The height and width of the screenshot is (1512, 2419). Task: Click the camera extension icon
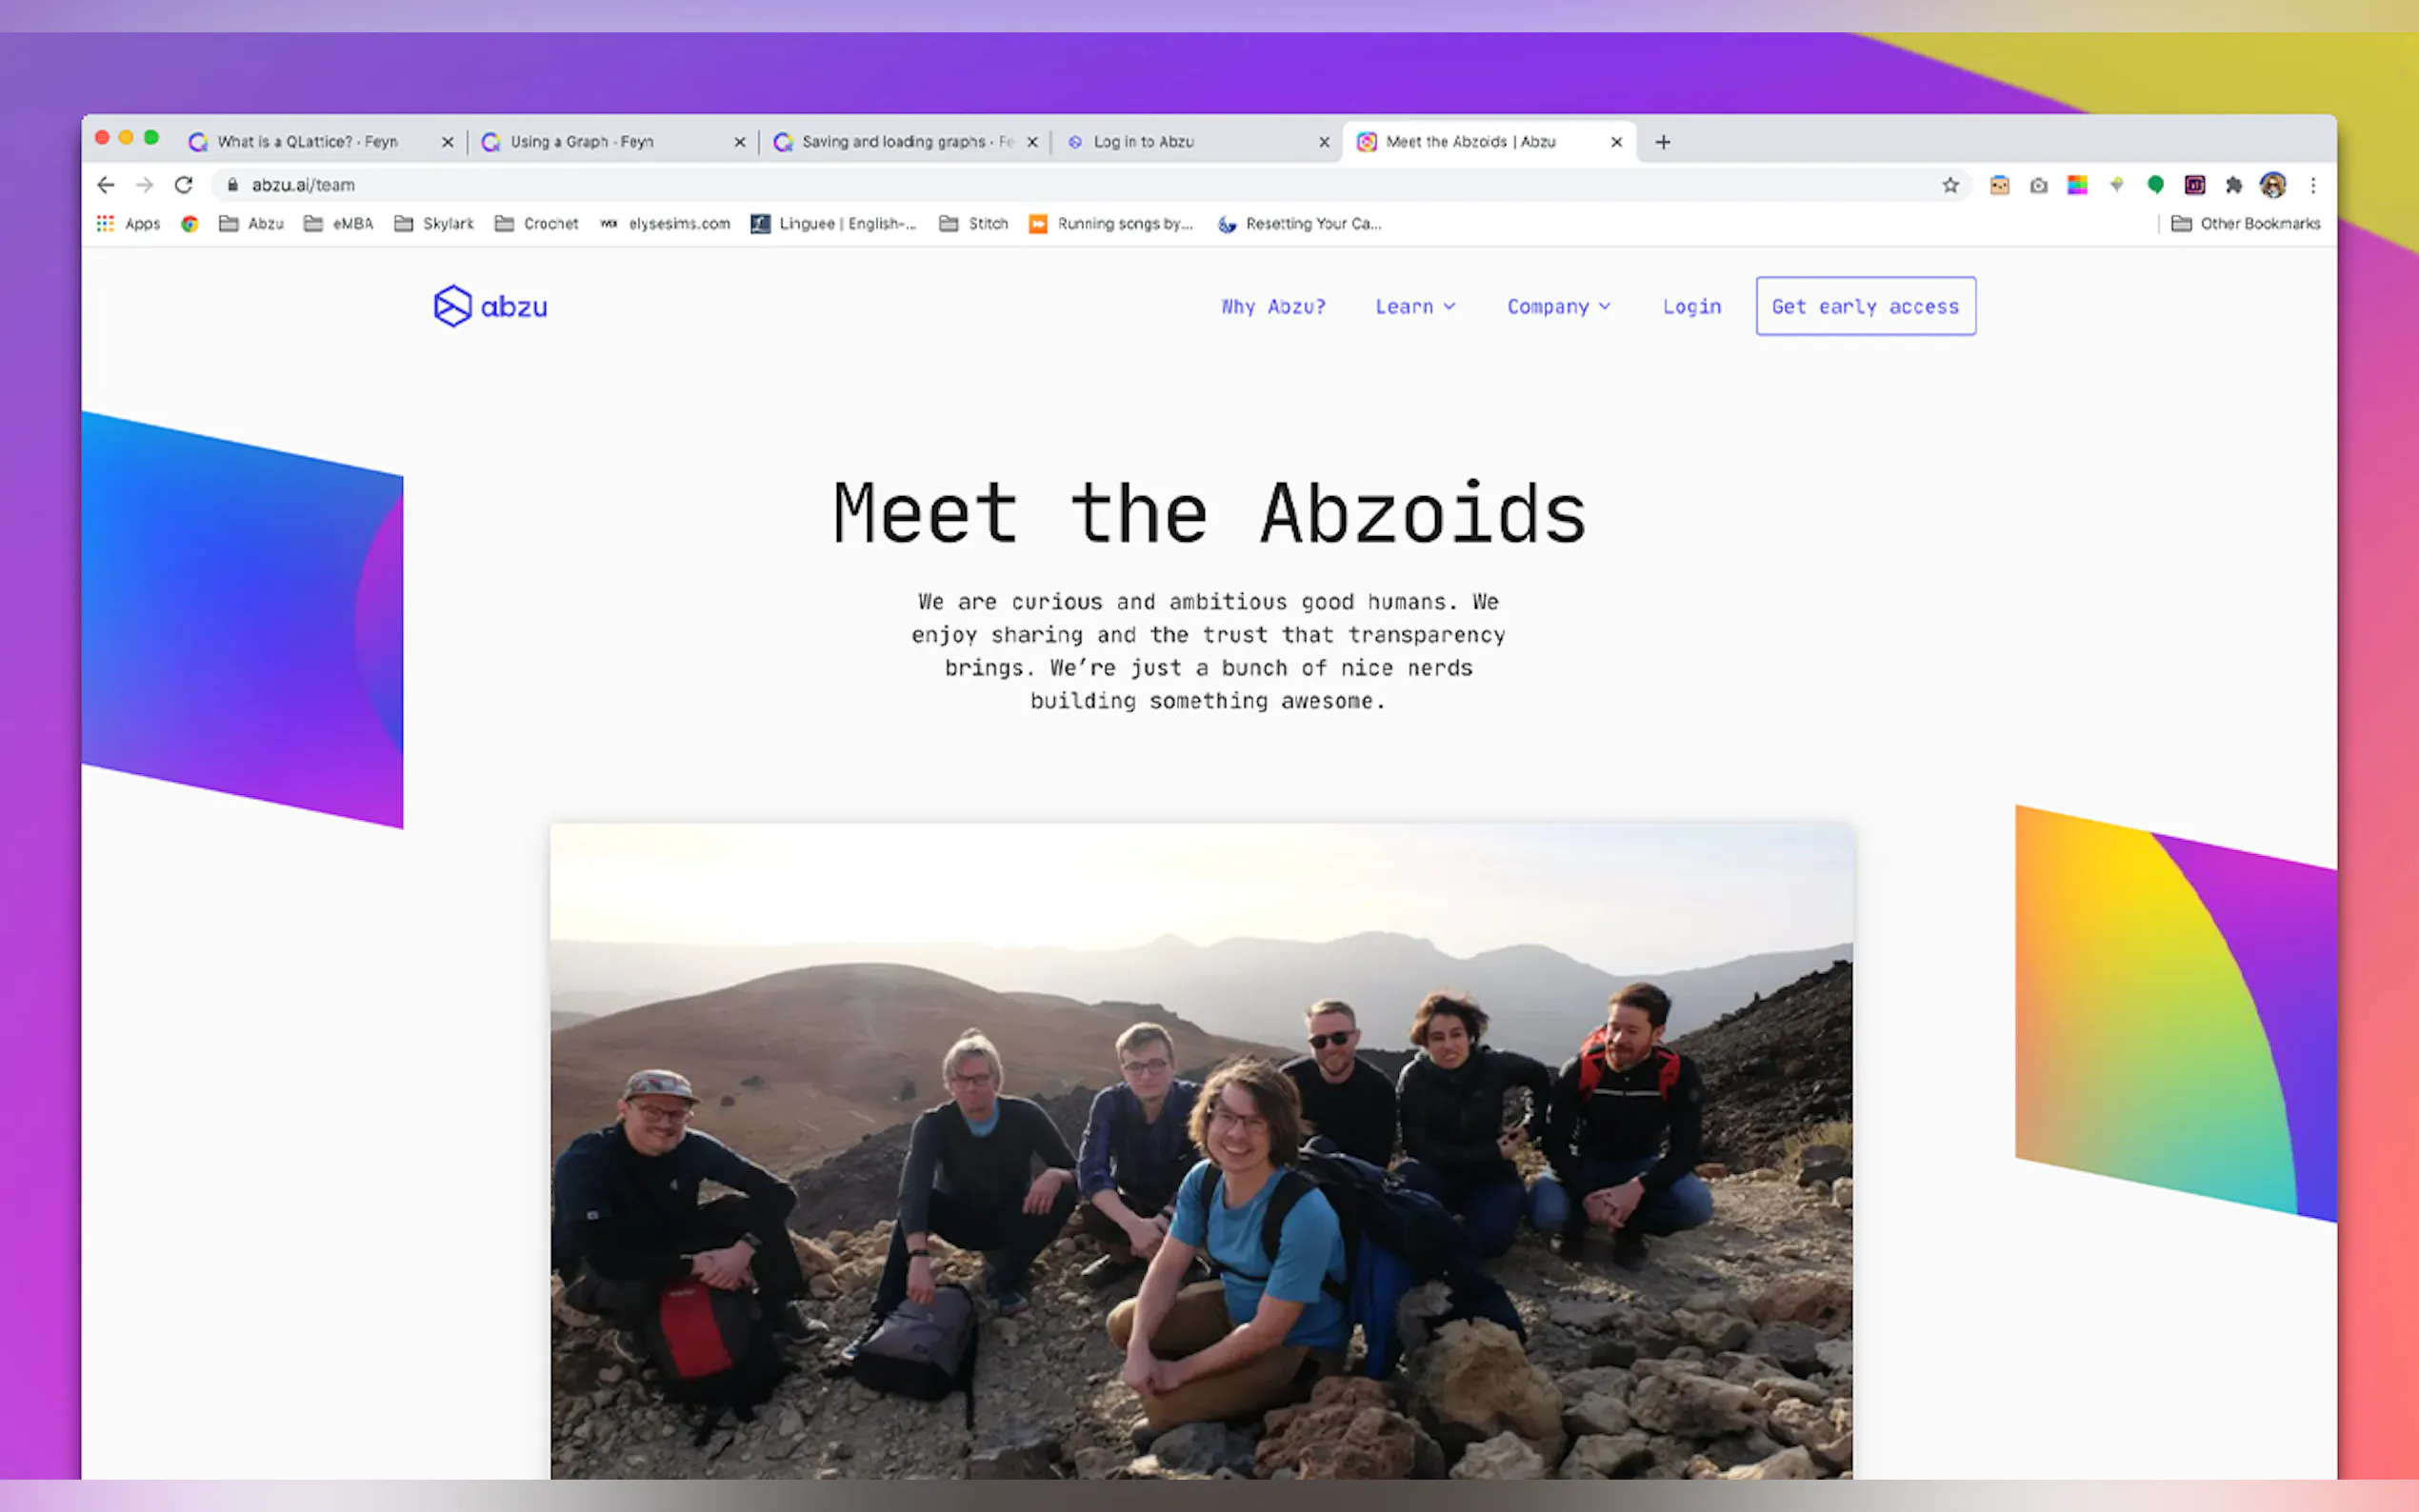[x=2038, y=185]
